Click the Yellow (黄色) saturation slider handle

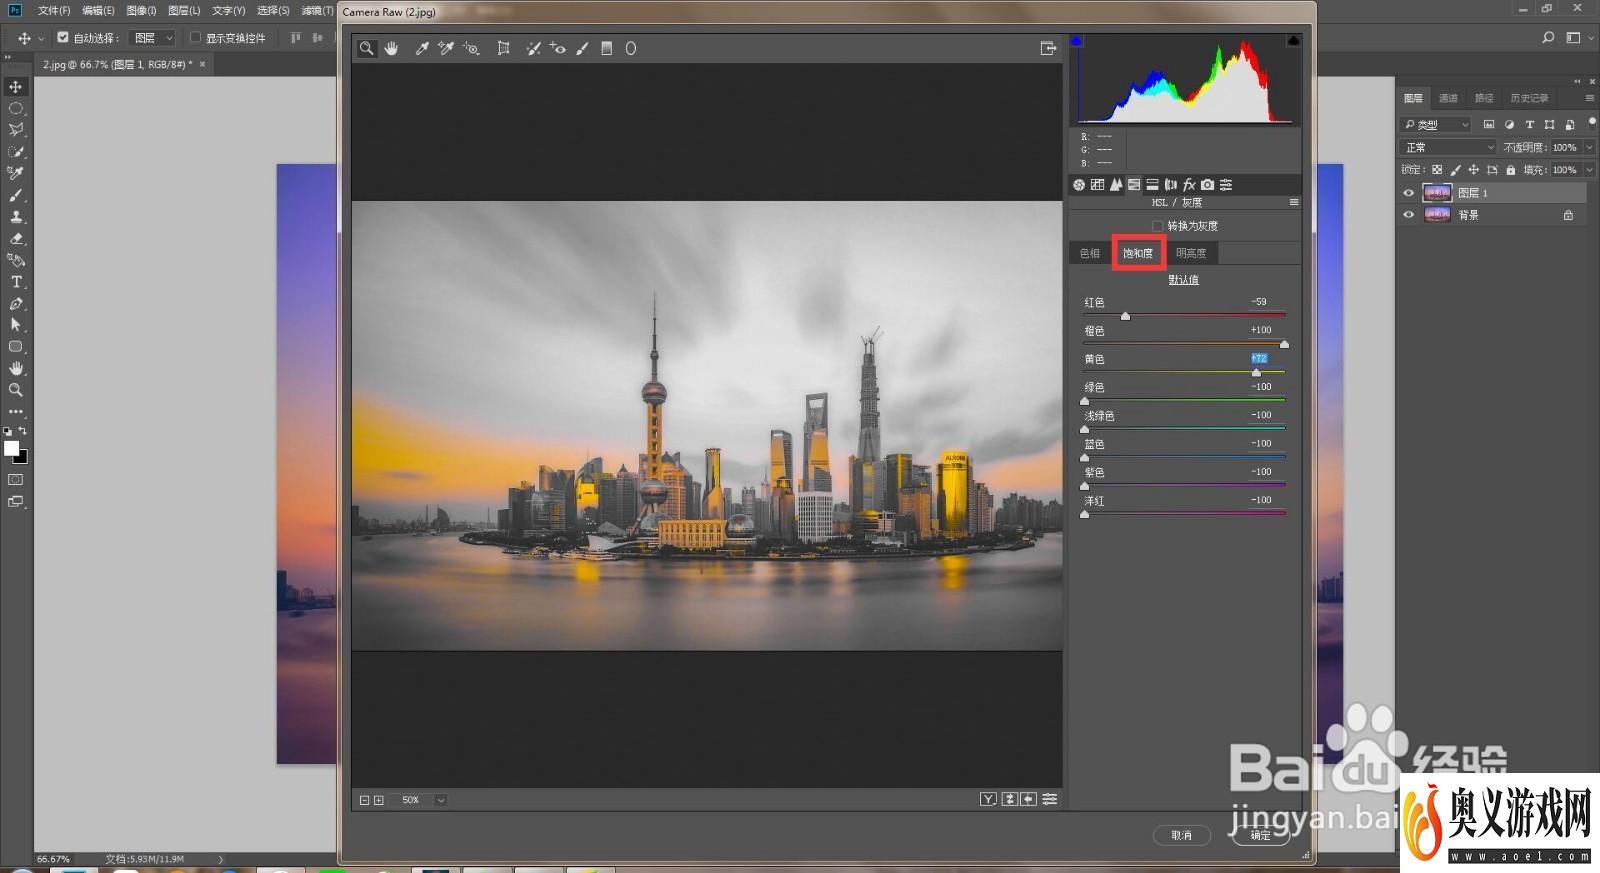pyautogui.click(x=1256, y=372)
